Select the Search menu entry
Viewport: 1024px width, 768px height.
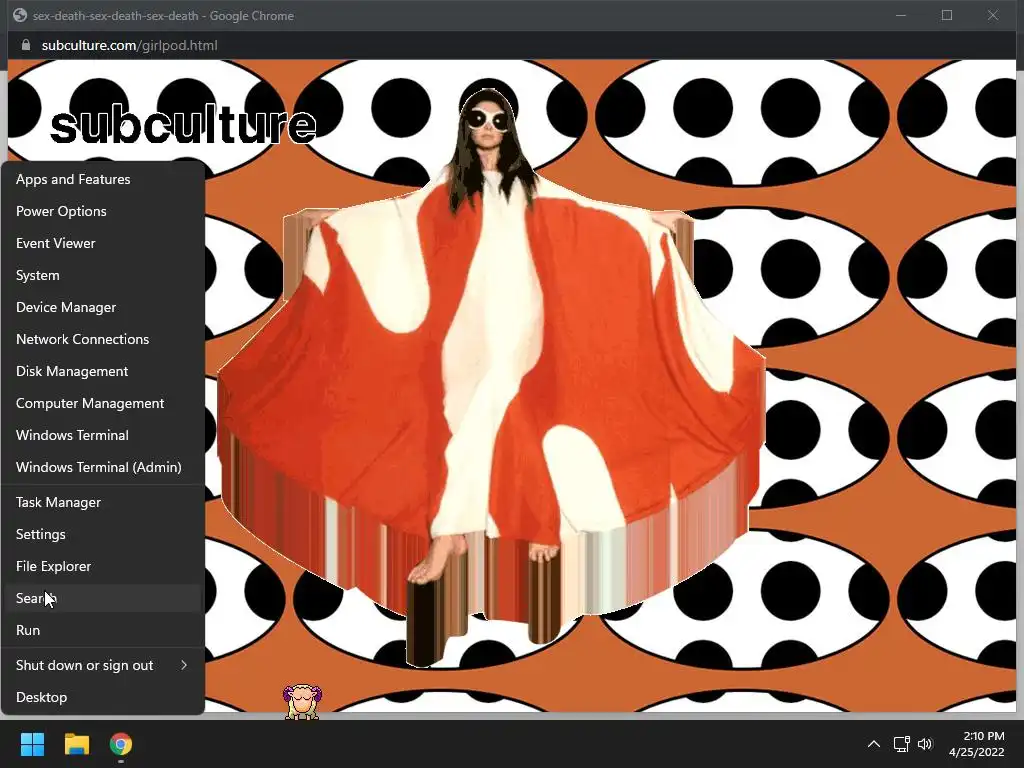[103, 598]
